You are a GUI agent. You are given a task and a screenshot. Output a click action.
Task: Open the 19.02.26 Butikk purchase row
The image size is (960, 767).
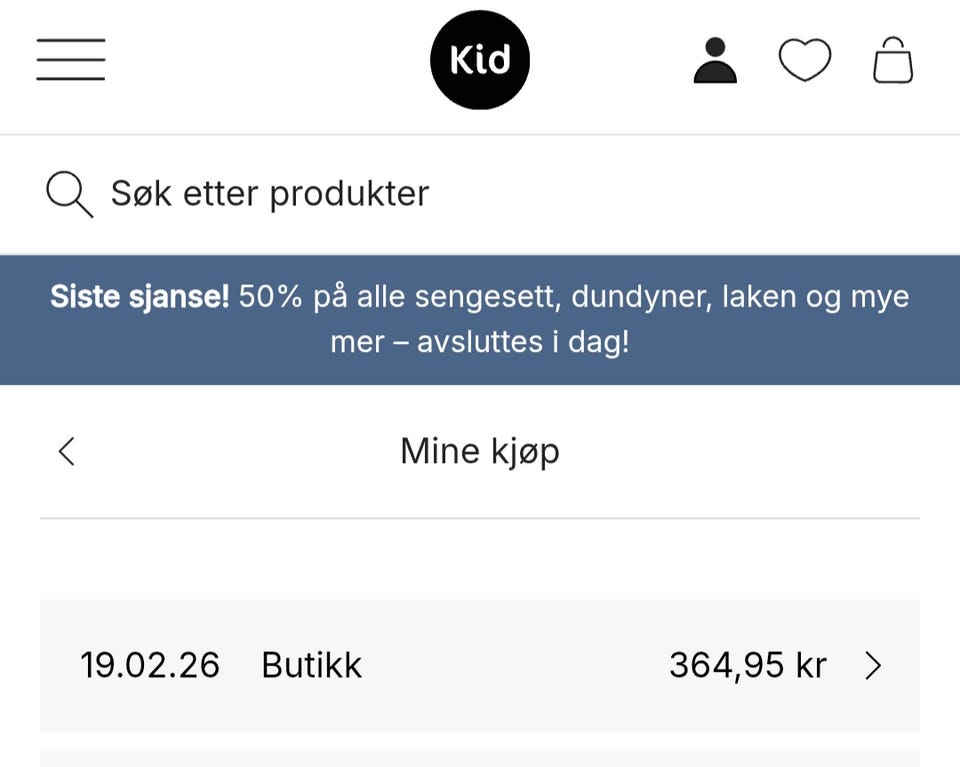coord(480,665)
